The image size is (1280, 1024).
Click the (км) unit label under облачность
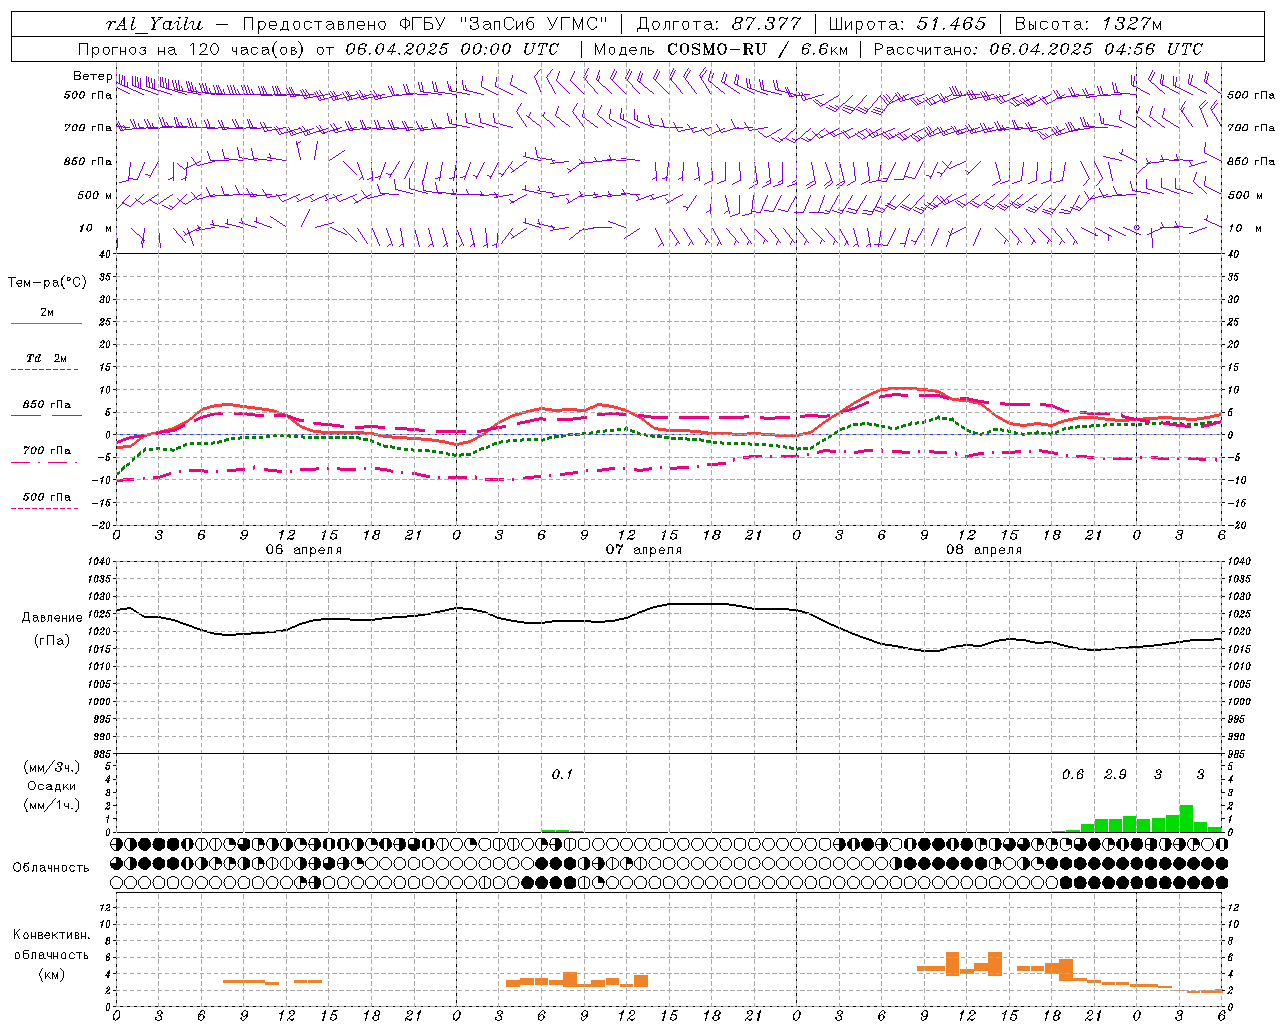coord(51,974)
